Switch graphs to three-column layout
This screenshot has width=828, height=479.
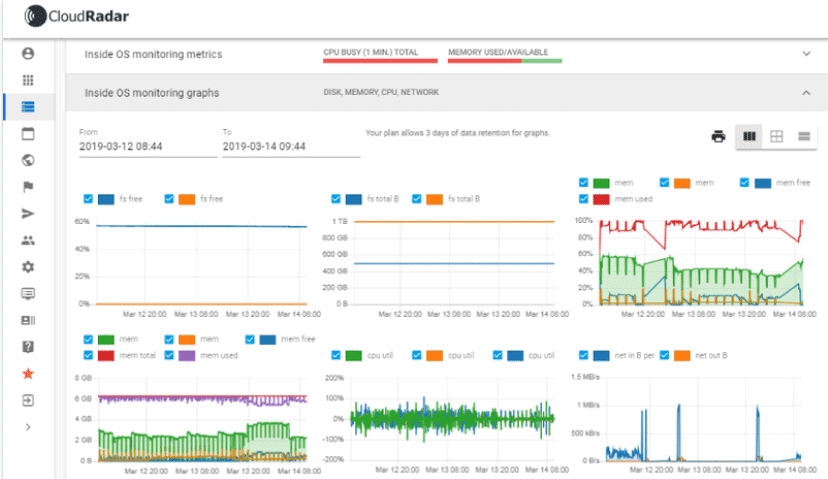click(x=749, y=136)
